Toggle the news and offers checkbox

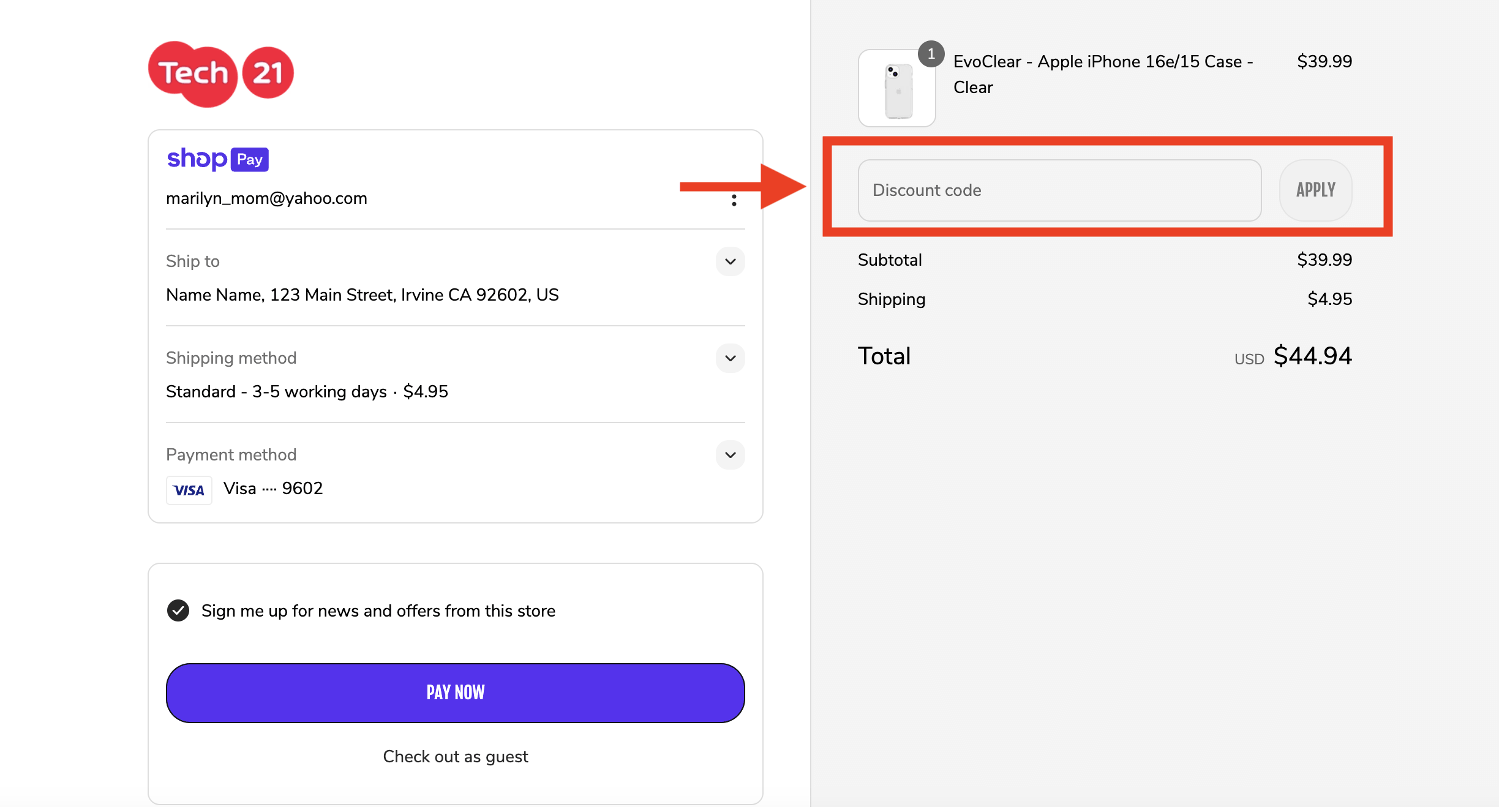click(x=178, y=611)
